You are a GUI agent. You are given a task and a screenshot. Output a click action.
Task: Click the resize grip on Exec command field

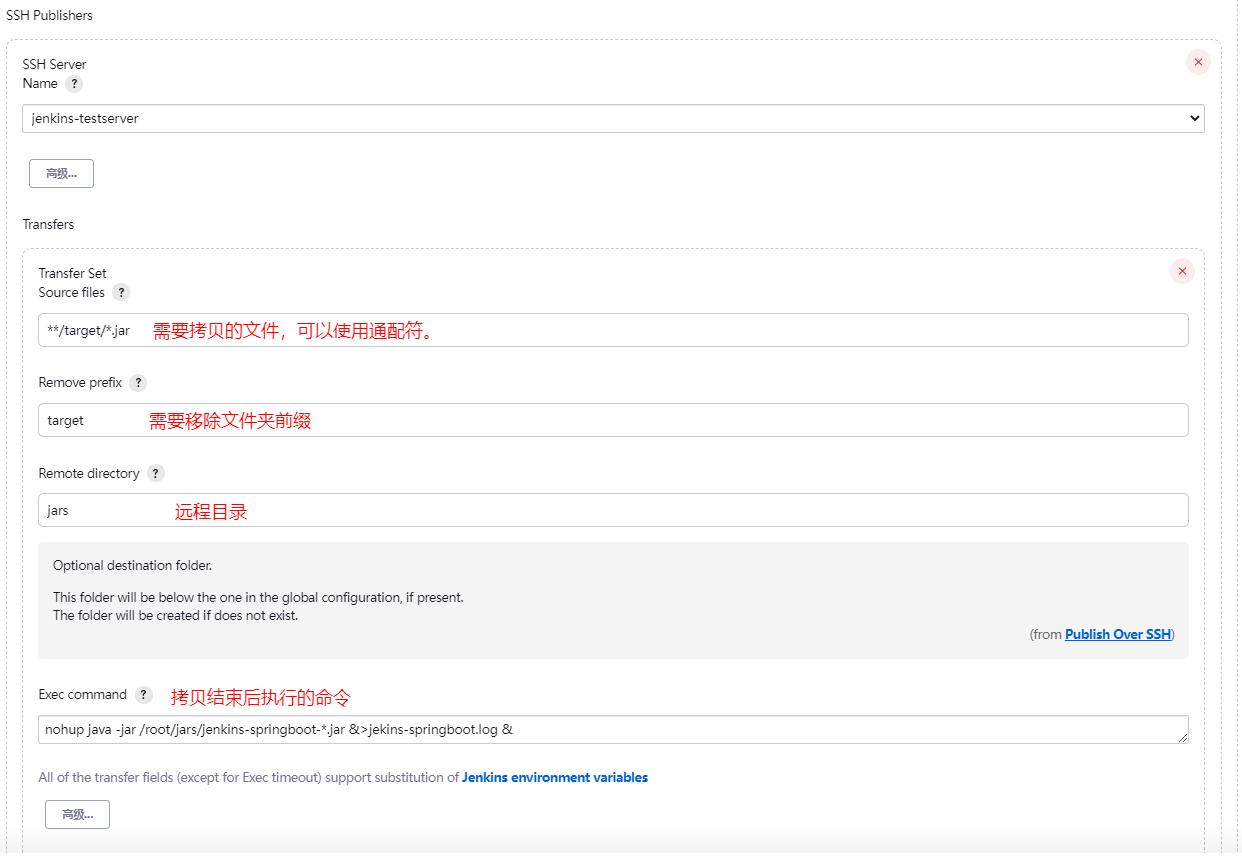(1184, 737)
